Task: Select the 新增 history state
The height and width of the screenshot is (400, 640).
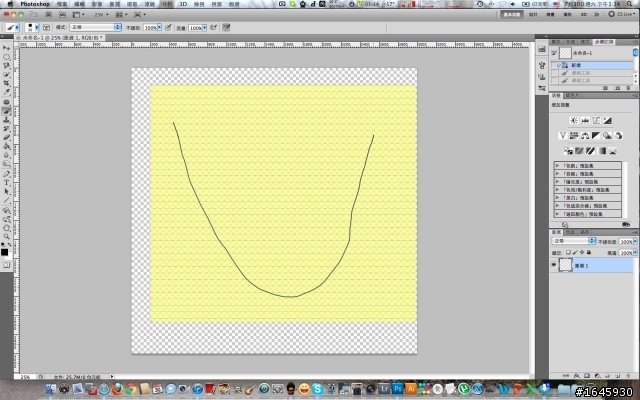Action: 591,65
